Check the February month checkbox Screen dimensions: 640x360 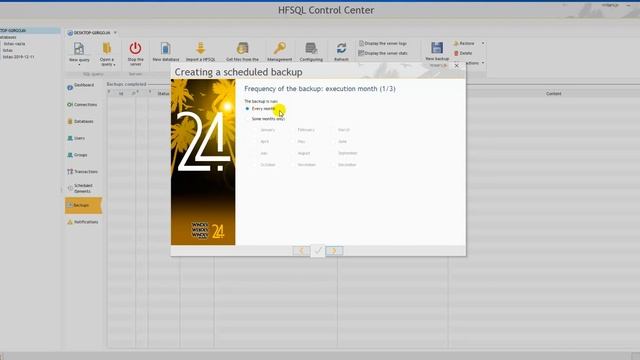[x=293, y=130]
